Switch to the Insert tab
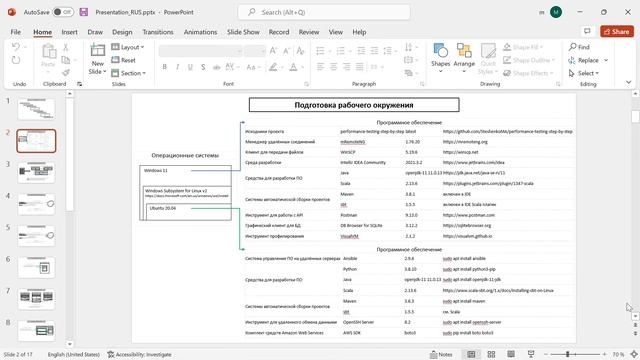 click(x=69, y=32)
